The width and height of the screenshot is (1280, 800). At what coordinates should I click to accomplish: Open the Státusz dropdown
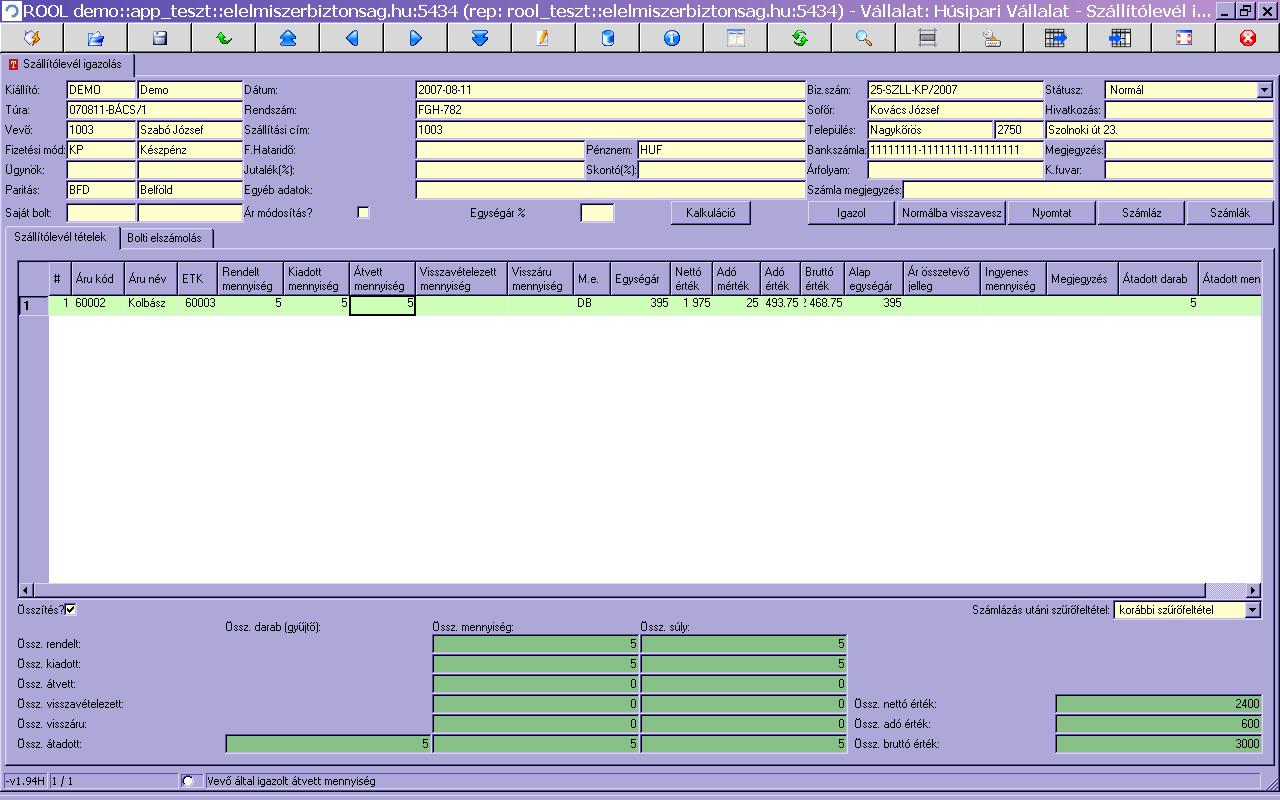coord(1264,90)
